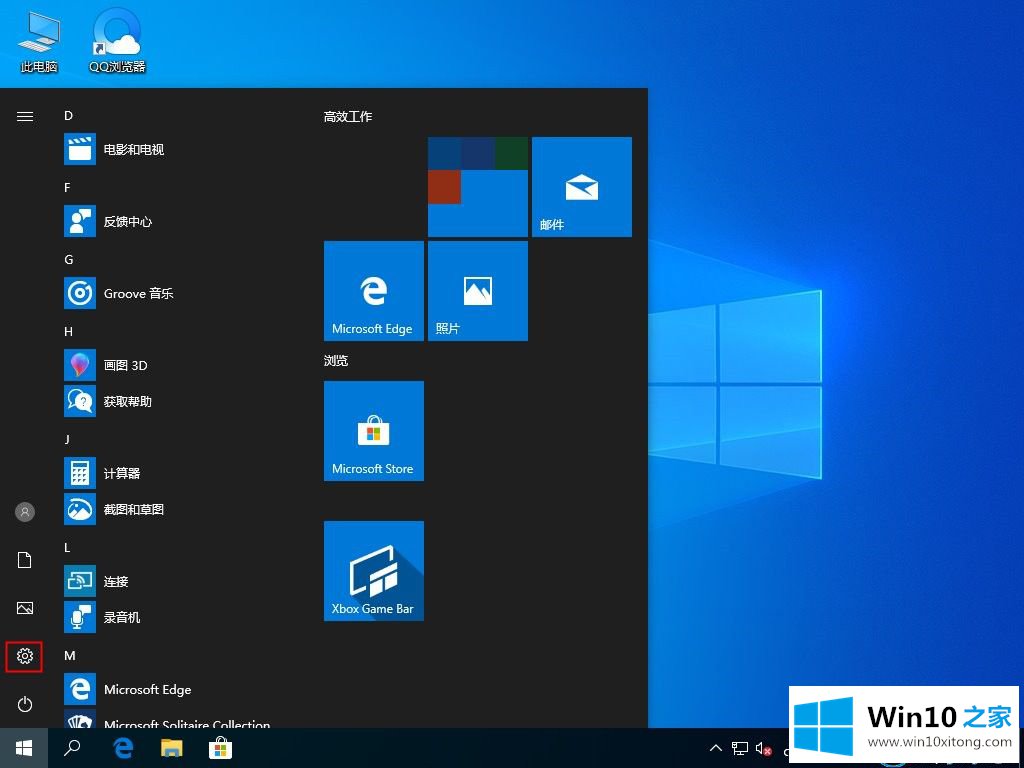Open the 照片 photos tile
Image resolution: width=1024 pixels, height=768 pixels.
coord(477,291)
